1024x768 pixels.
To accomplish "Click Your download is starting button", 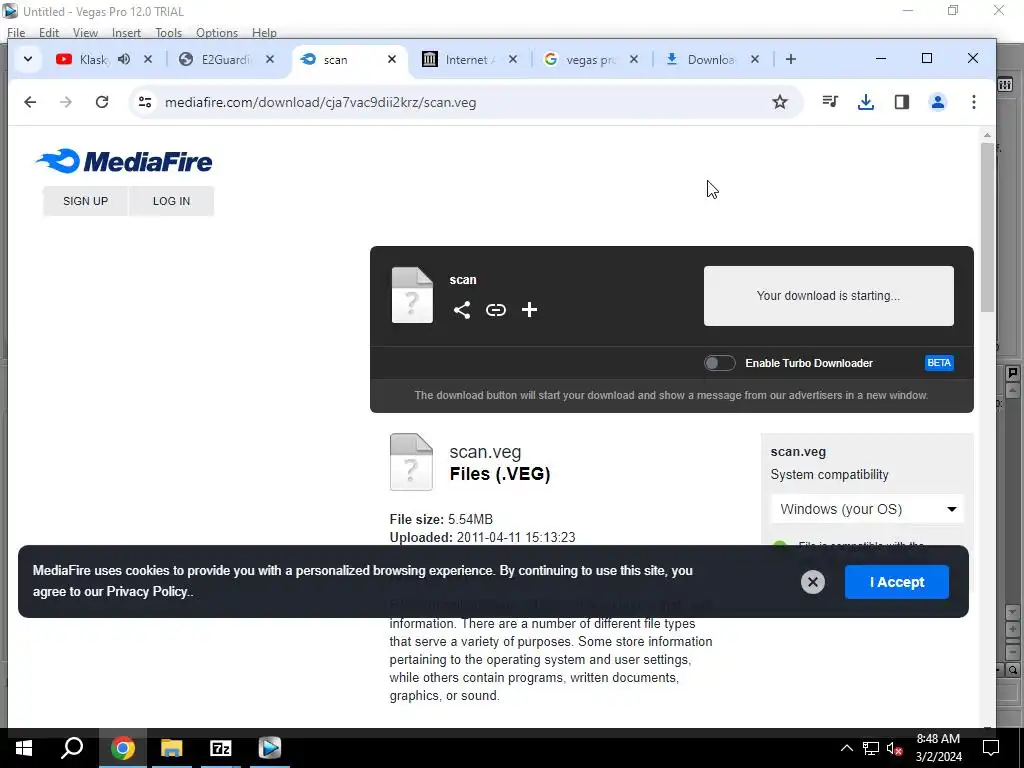I will coord(828,296).
